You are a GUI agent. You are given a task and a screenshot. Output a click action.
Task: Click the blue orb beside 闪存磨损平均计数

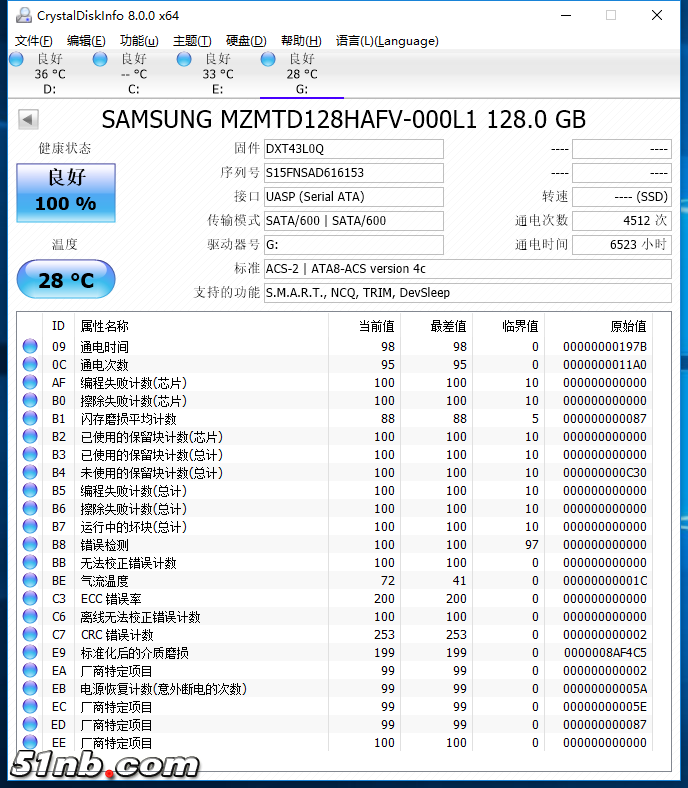pos(30,419)
